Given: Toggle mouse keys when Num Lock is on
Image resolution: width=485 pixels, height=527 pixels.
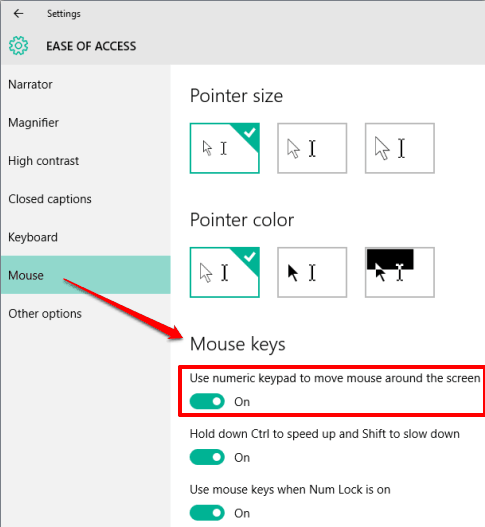Looking at the screenshot, I should point(207,513).
